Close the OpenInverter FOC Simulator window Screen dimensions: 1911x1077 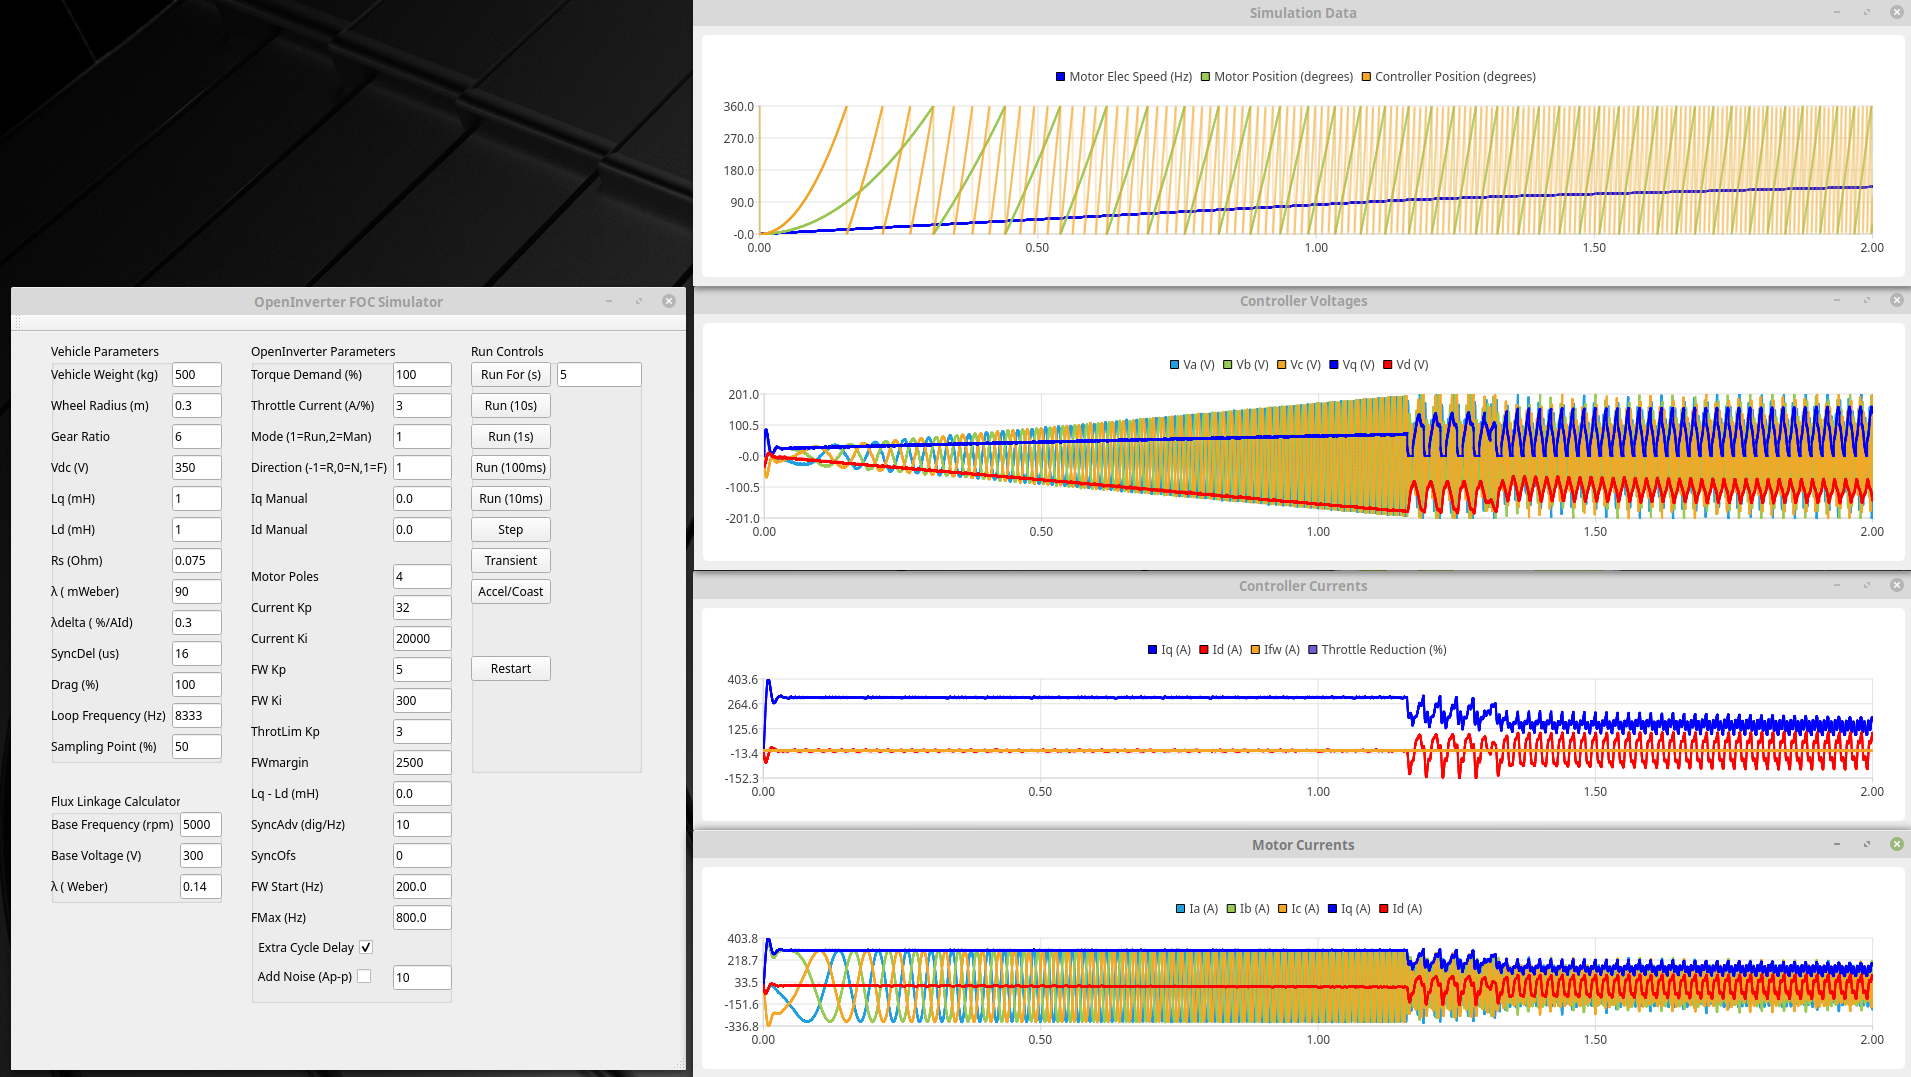[669, 301]
